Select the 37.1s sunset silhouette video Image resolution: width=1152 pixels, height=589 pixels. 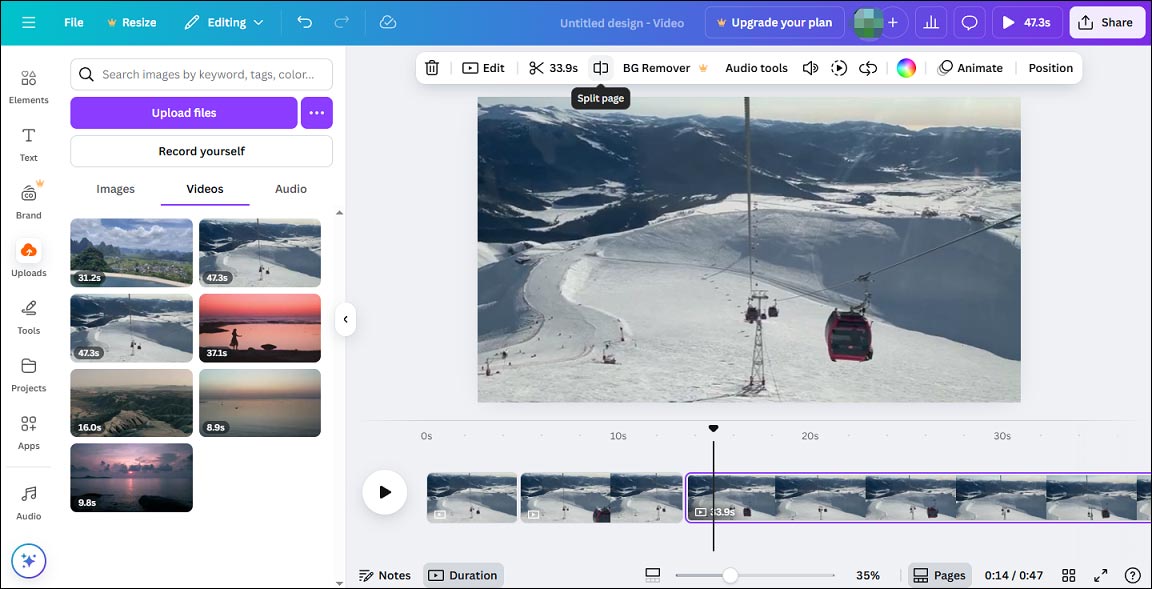pos(260,328)
